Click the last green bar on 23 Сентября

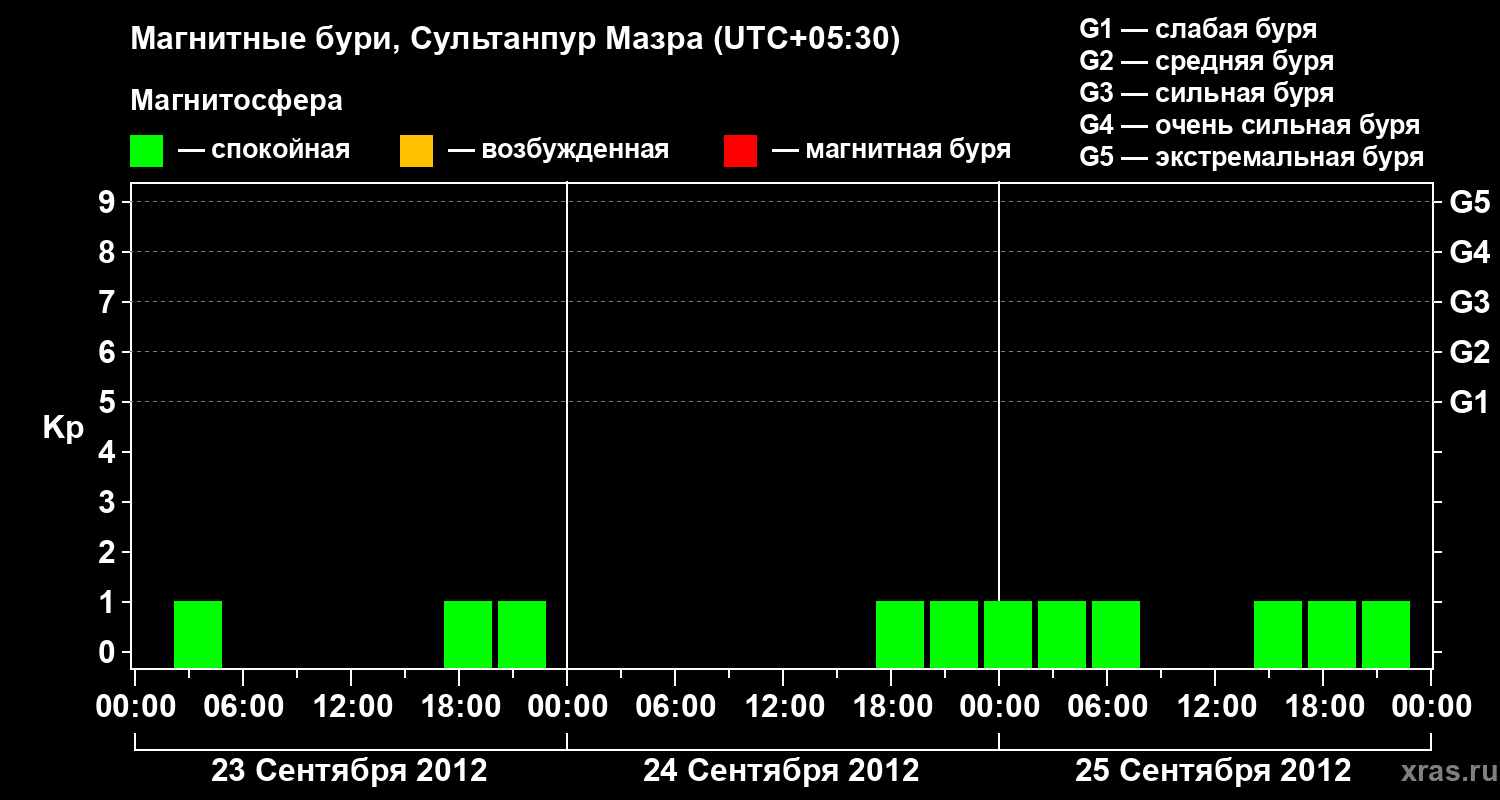(522, 634)
